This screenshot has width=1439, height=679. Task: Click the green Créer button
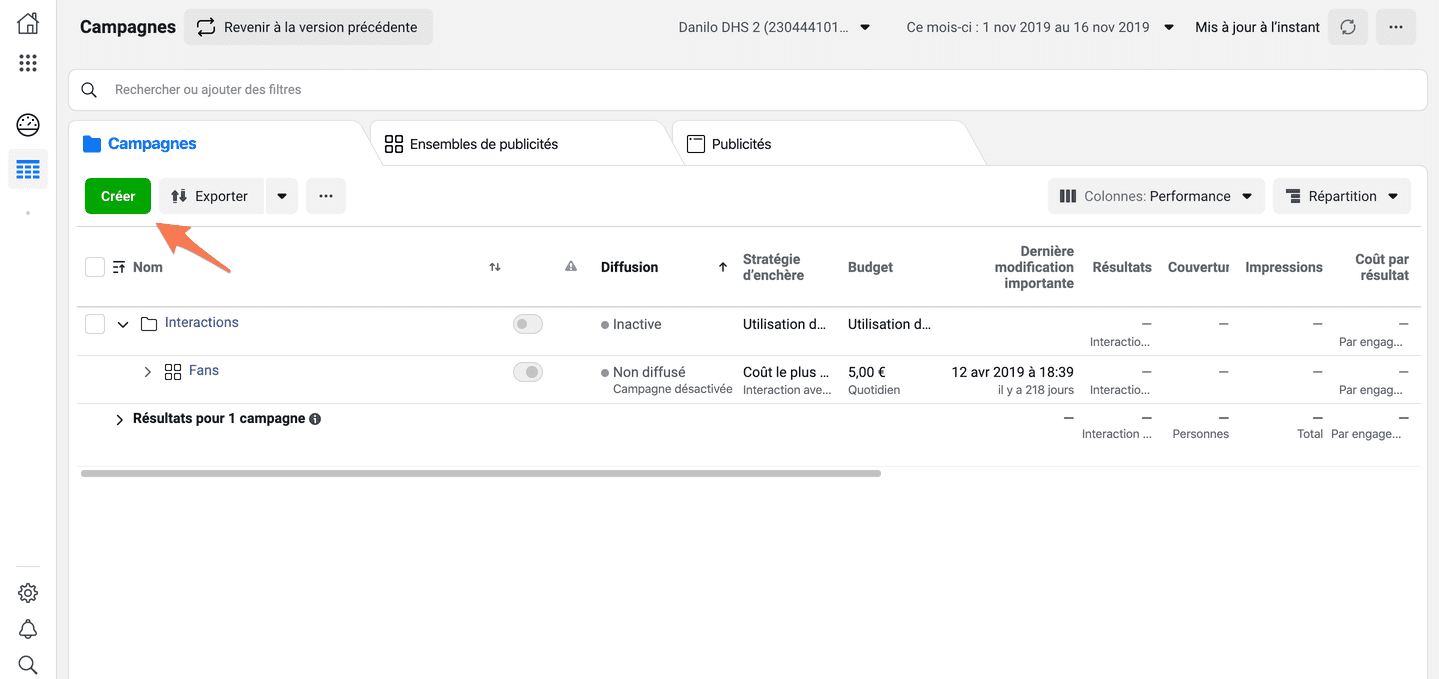tap(118, 196)
